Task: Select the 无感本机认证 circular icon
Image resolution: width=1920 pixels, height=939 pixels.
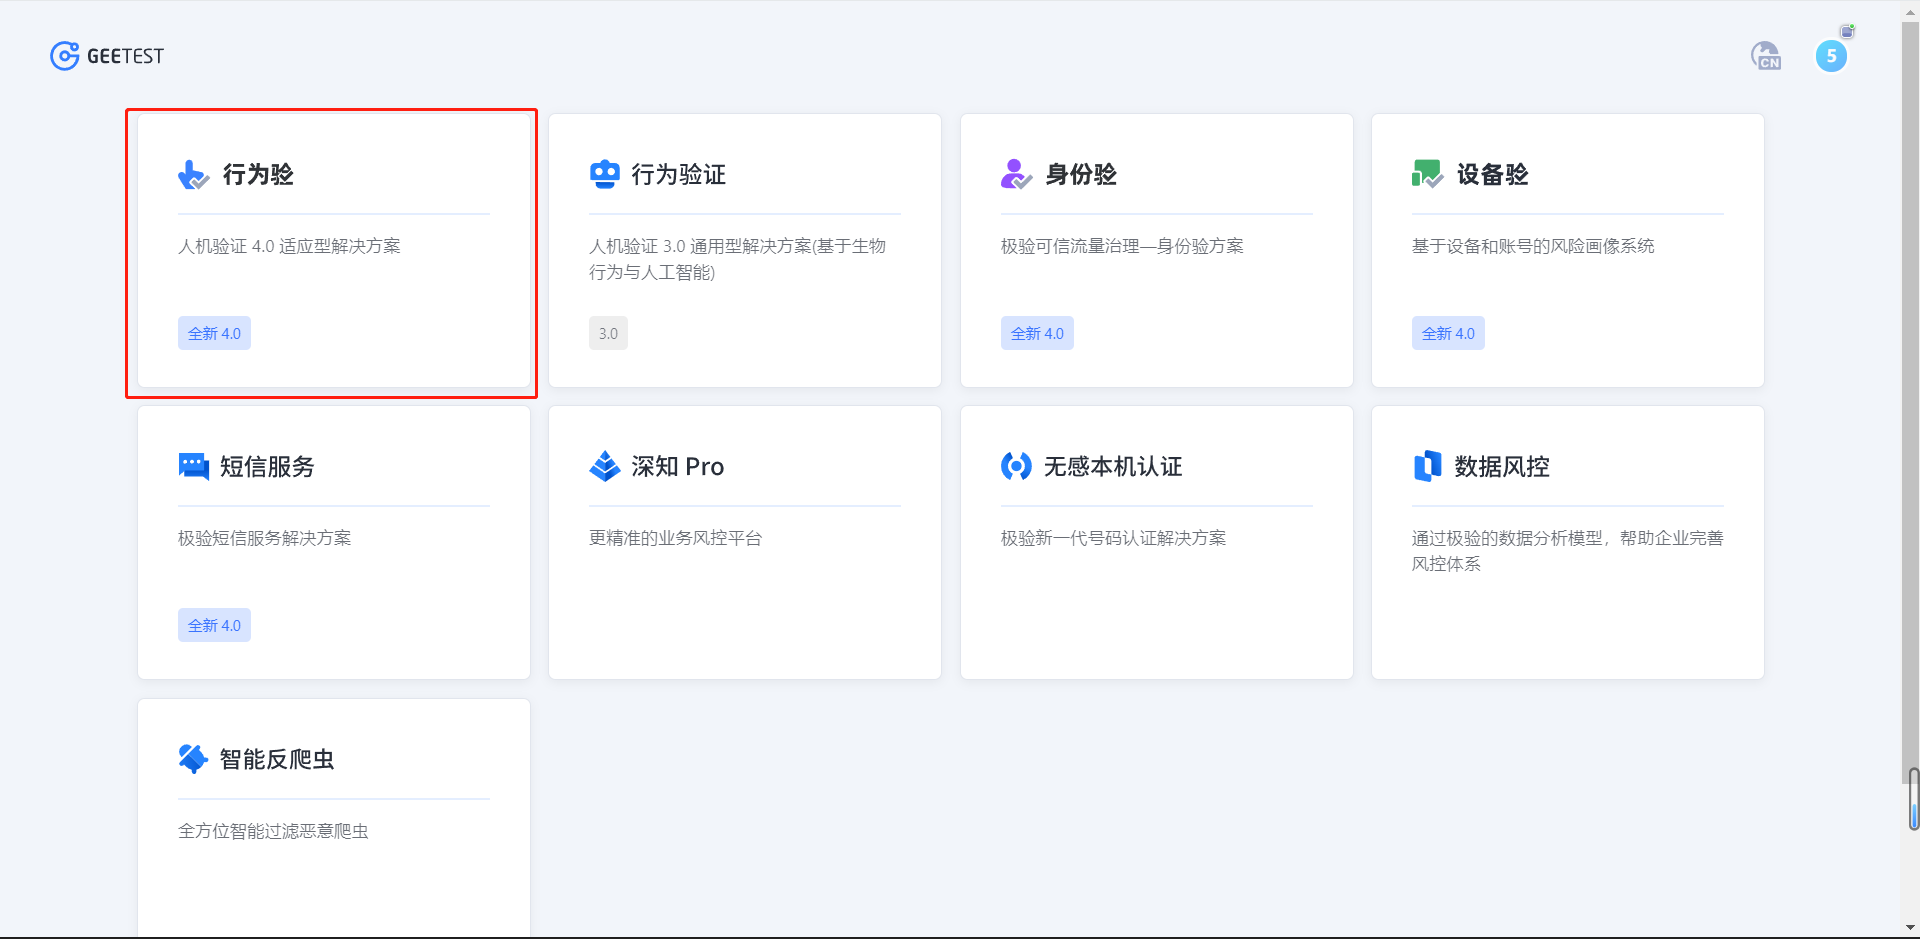Action: click(1015, 465)
